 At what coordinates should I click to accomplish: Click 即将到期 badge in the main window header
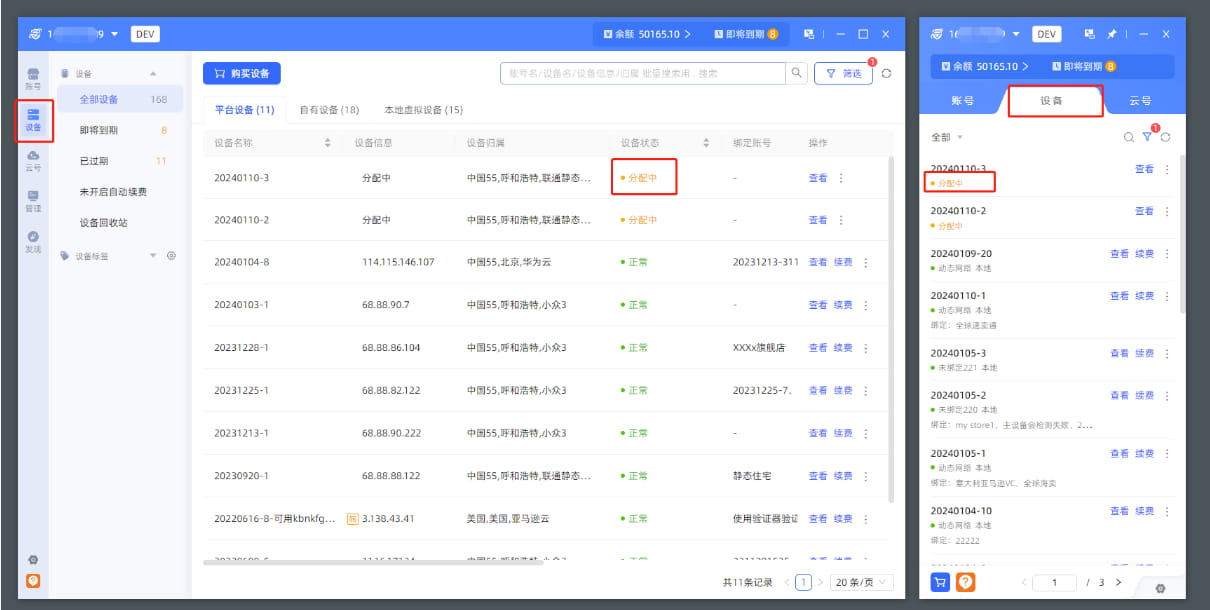click(x=746, y=34)
